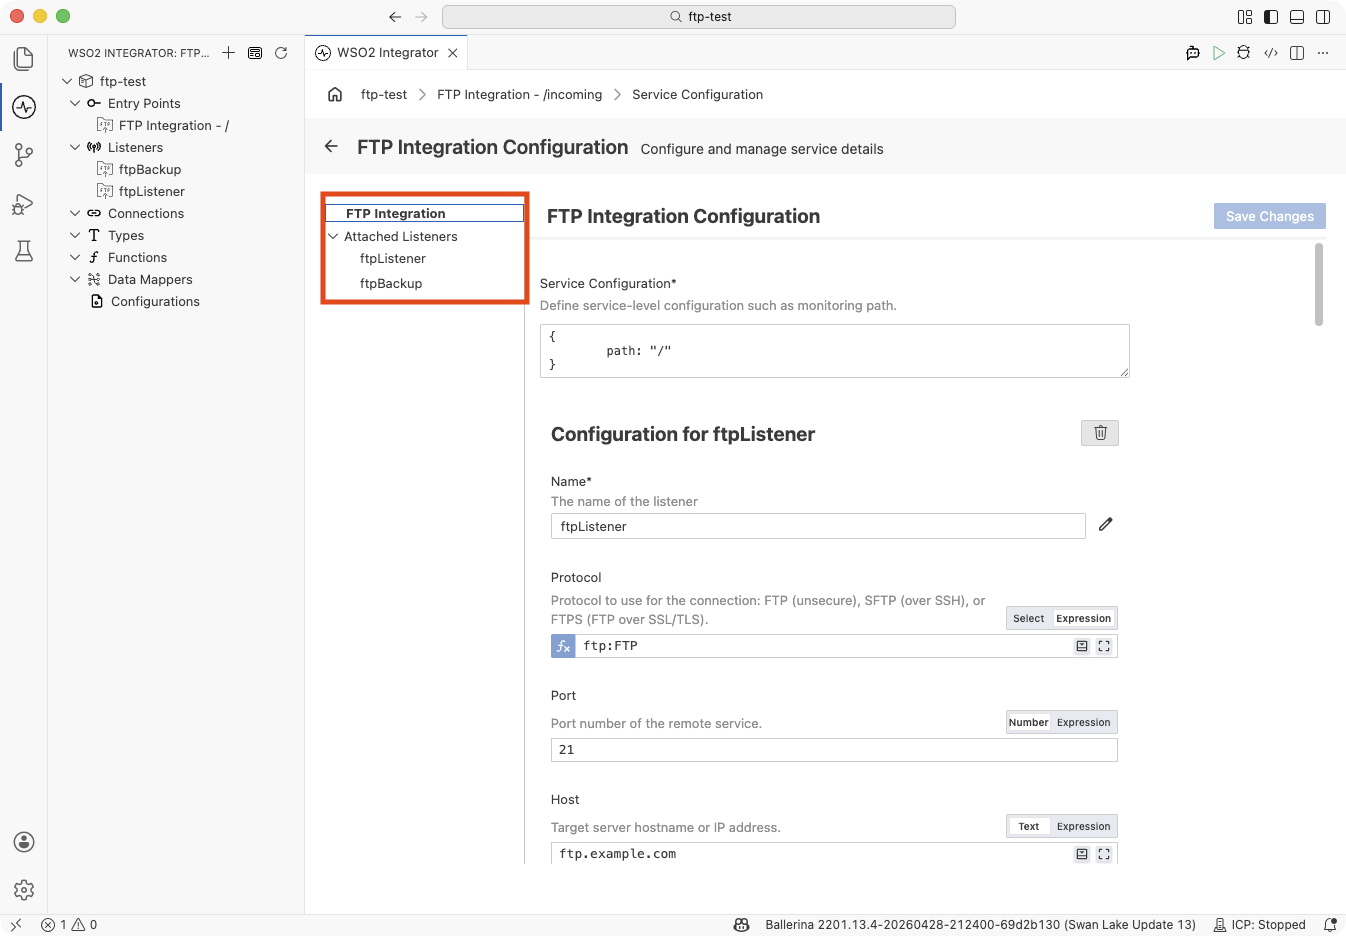The image size is (1346, 936).
Task: Collapse the ftp-test project tree node
Action: [x=67, y=81]
